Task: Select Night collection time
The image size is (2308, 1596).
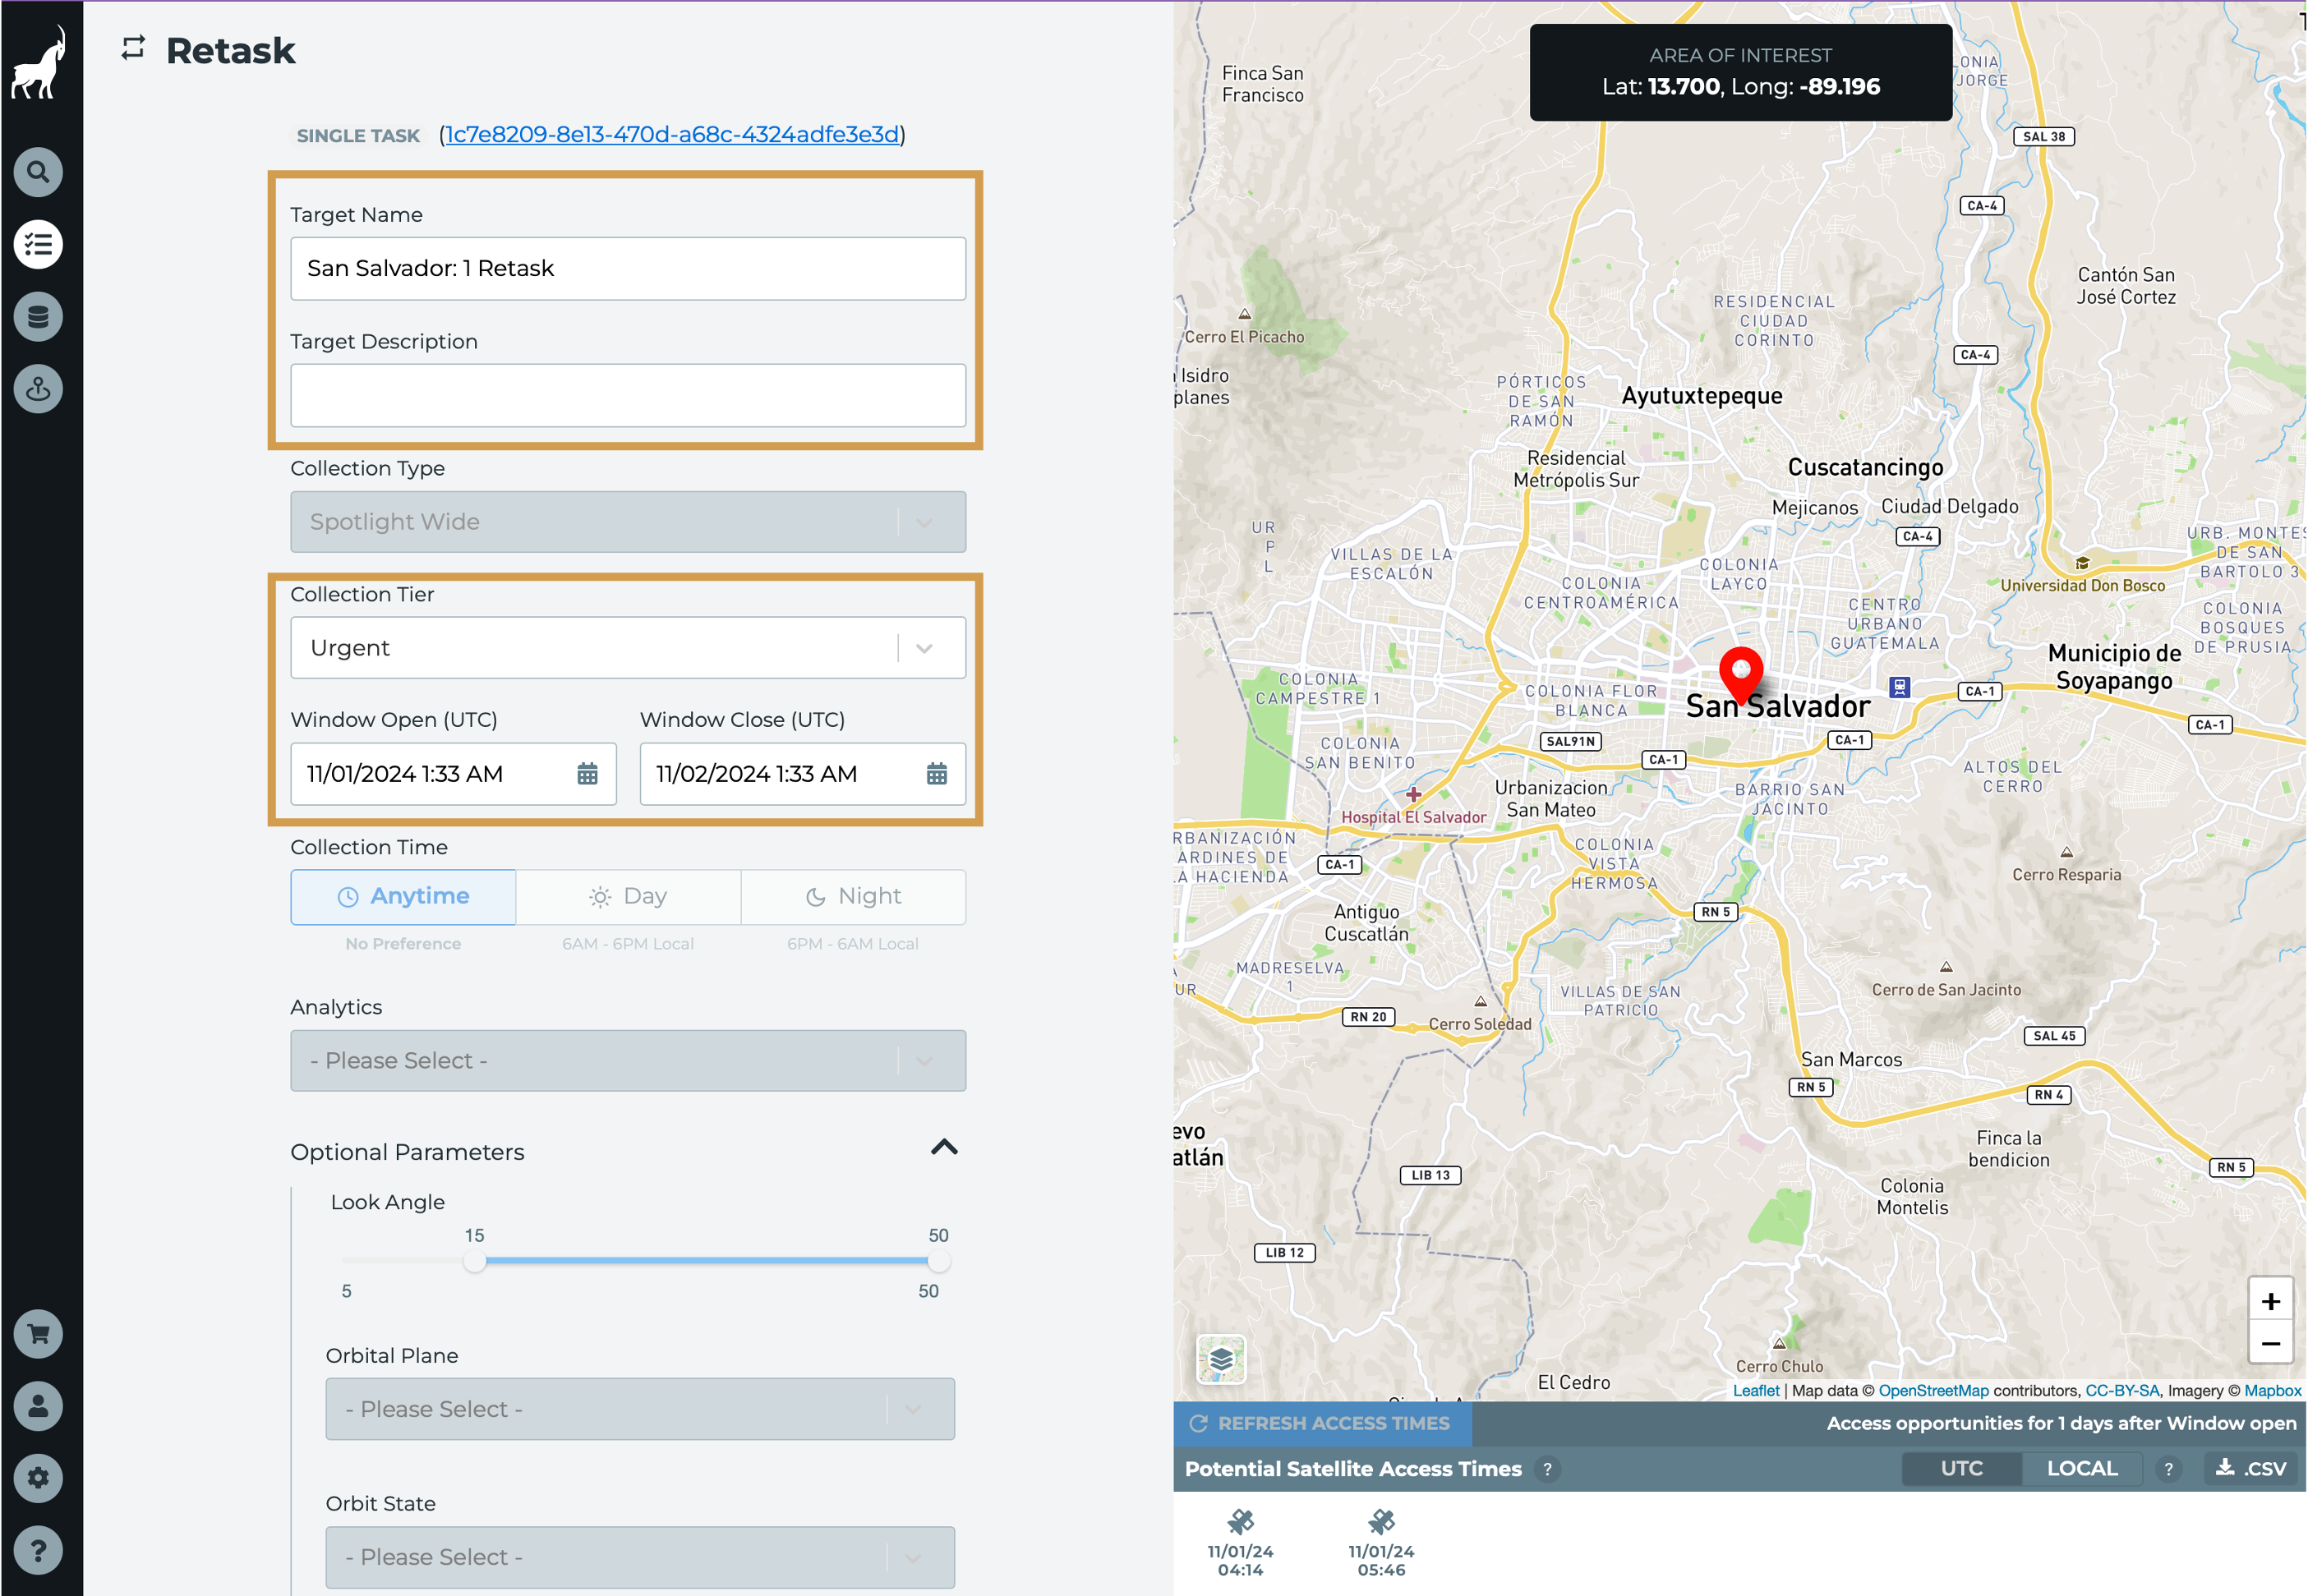Action: (853, 896)
